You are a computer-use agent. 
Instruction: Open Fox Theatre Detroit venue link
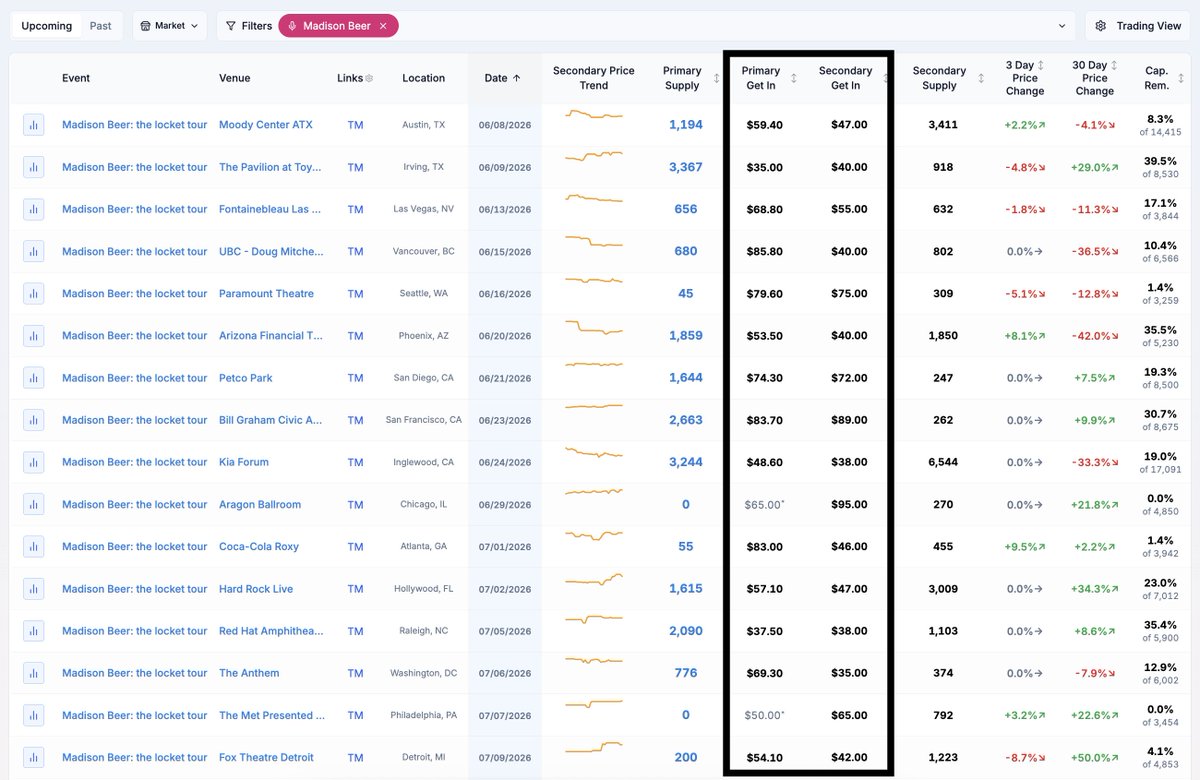click(267, 757)
